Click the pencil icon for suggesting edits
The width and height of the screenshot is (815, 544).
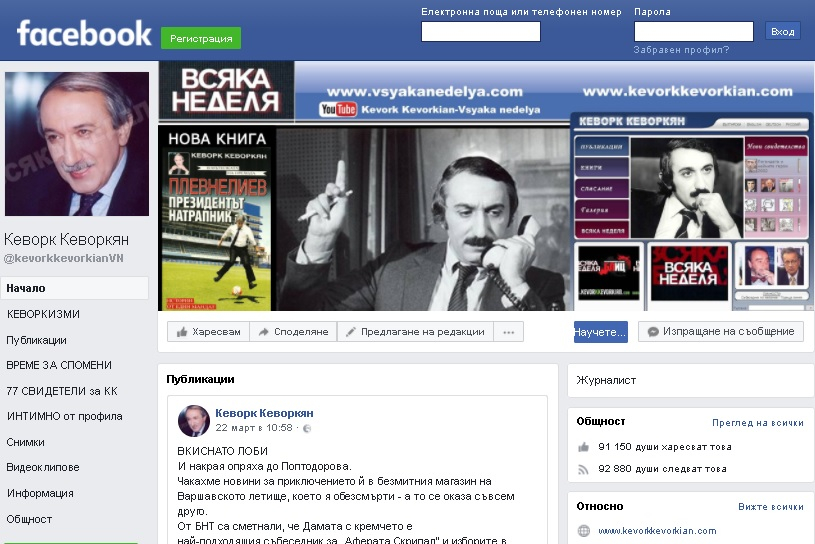(x=351, y=331)
